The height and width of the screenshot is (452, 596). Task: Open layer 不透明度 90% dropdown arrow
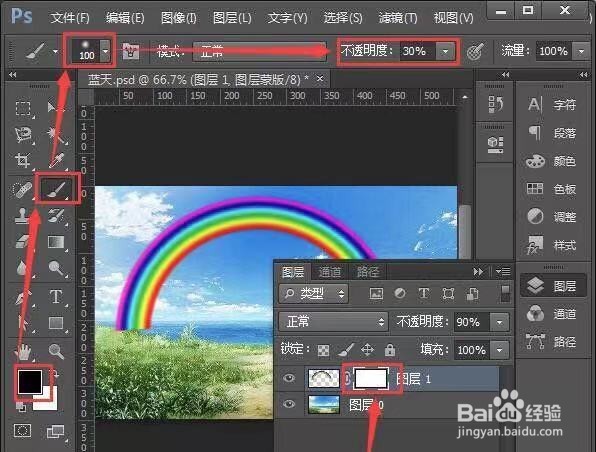click(499, 322)
